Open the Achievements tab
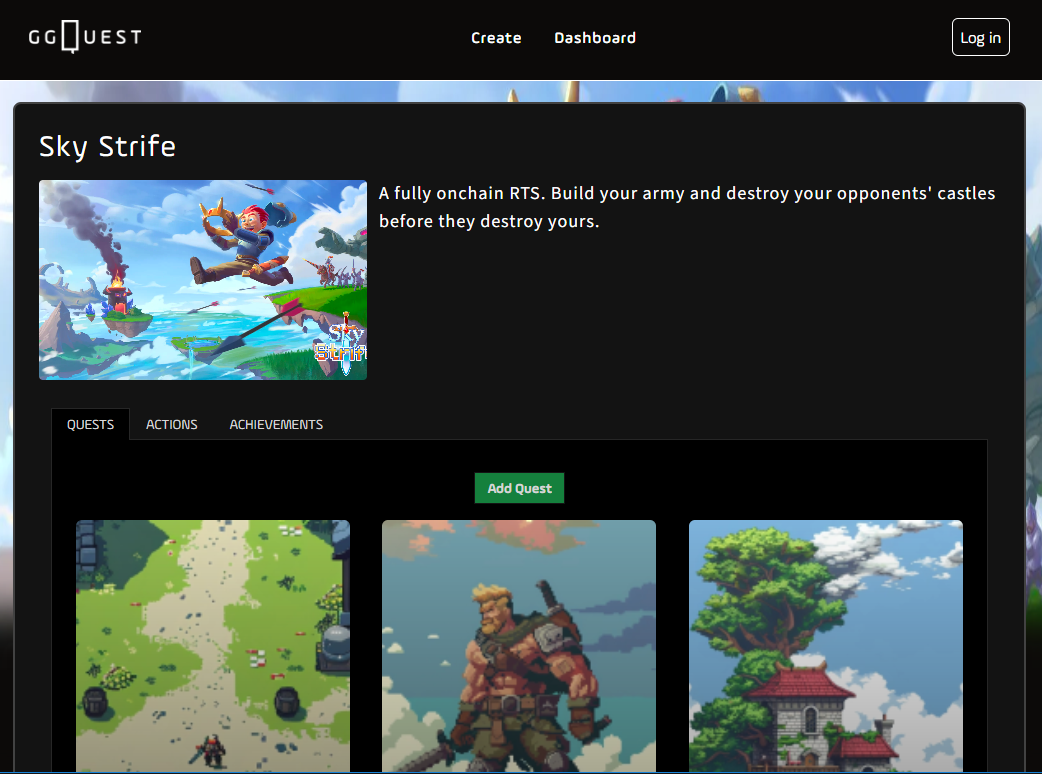 [x=276, y=425]
